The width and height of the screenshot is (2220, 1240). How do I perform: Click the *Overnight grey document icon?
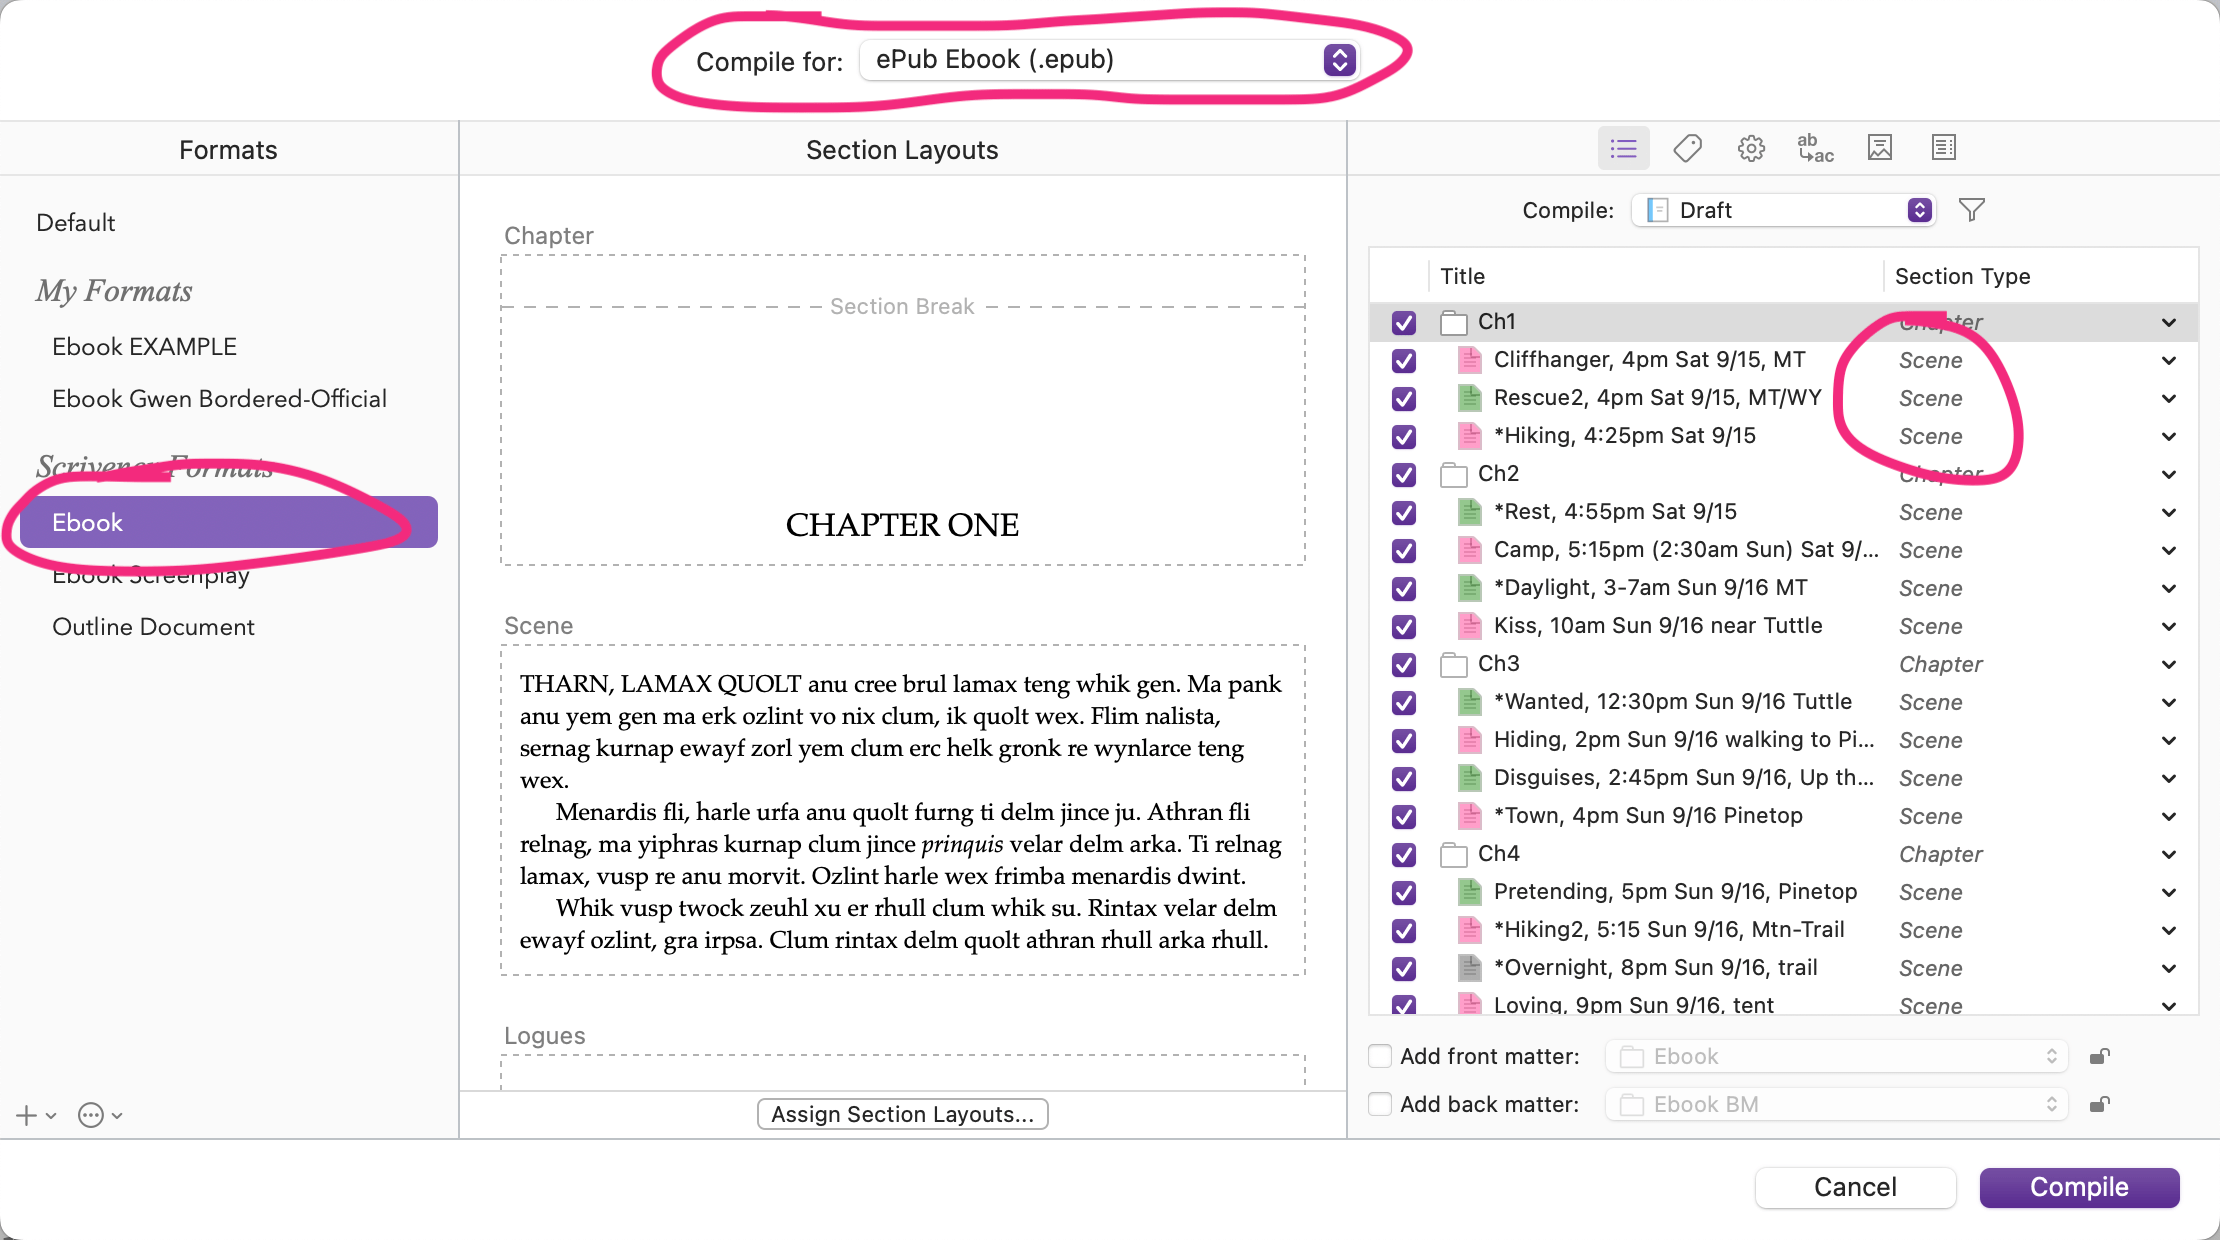[1469, 968]
